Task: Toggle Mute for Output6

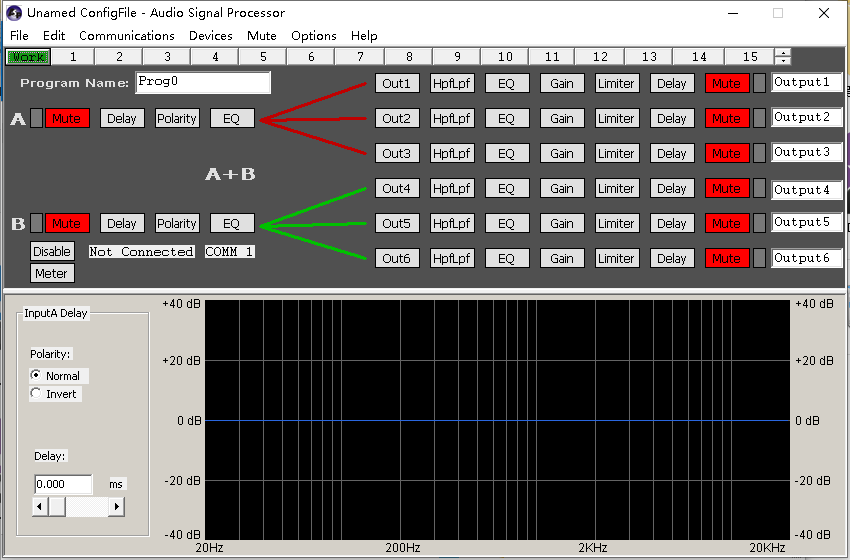Action: pyautogui.click(x=726, y=259)
